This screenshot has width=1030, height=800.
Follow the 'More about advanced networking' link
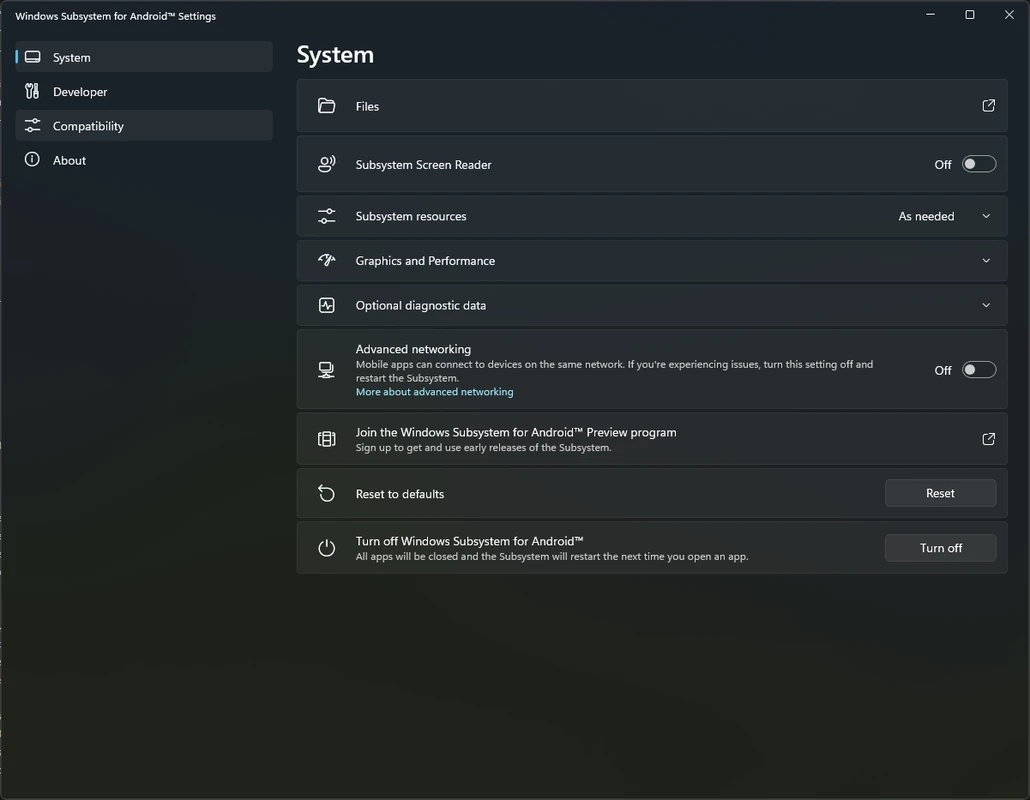pos(434,392)
